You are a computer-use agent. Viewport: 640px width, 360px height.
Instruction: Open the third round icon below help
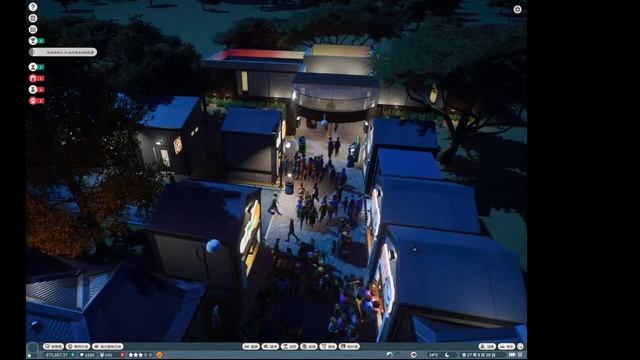coord(33,29)
